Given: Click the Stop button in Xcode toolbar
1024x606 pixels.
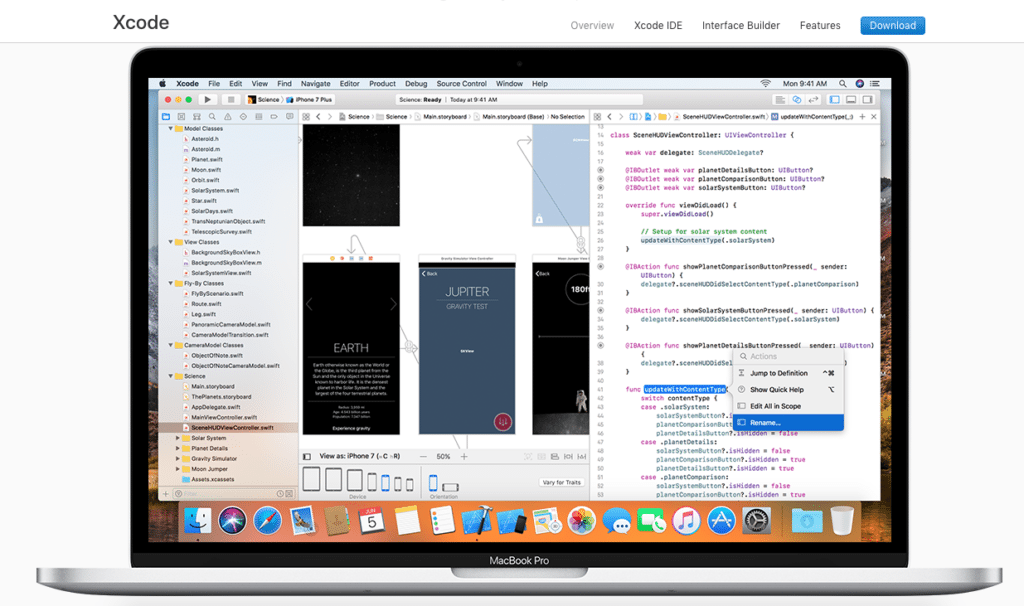Looking at the screenshot, I should [231, 100].
